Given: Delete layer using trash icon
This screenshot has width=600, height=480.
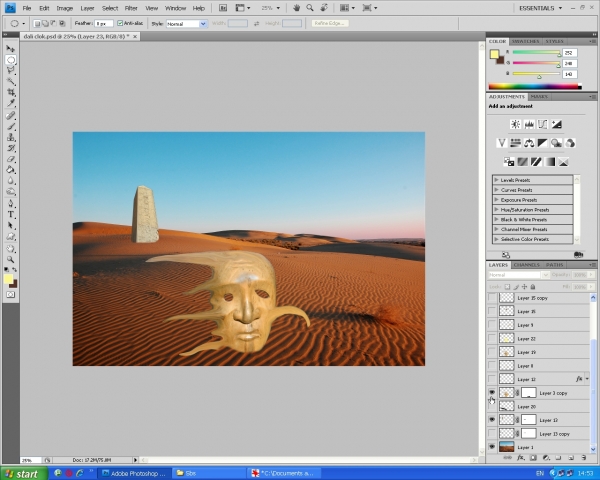Looking at the screenshot, I should click(x=584, y=457).
